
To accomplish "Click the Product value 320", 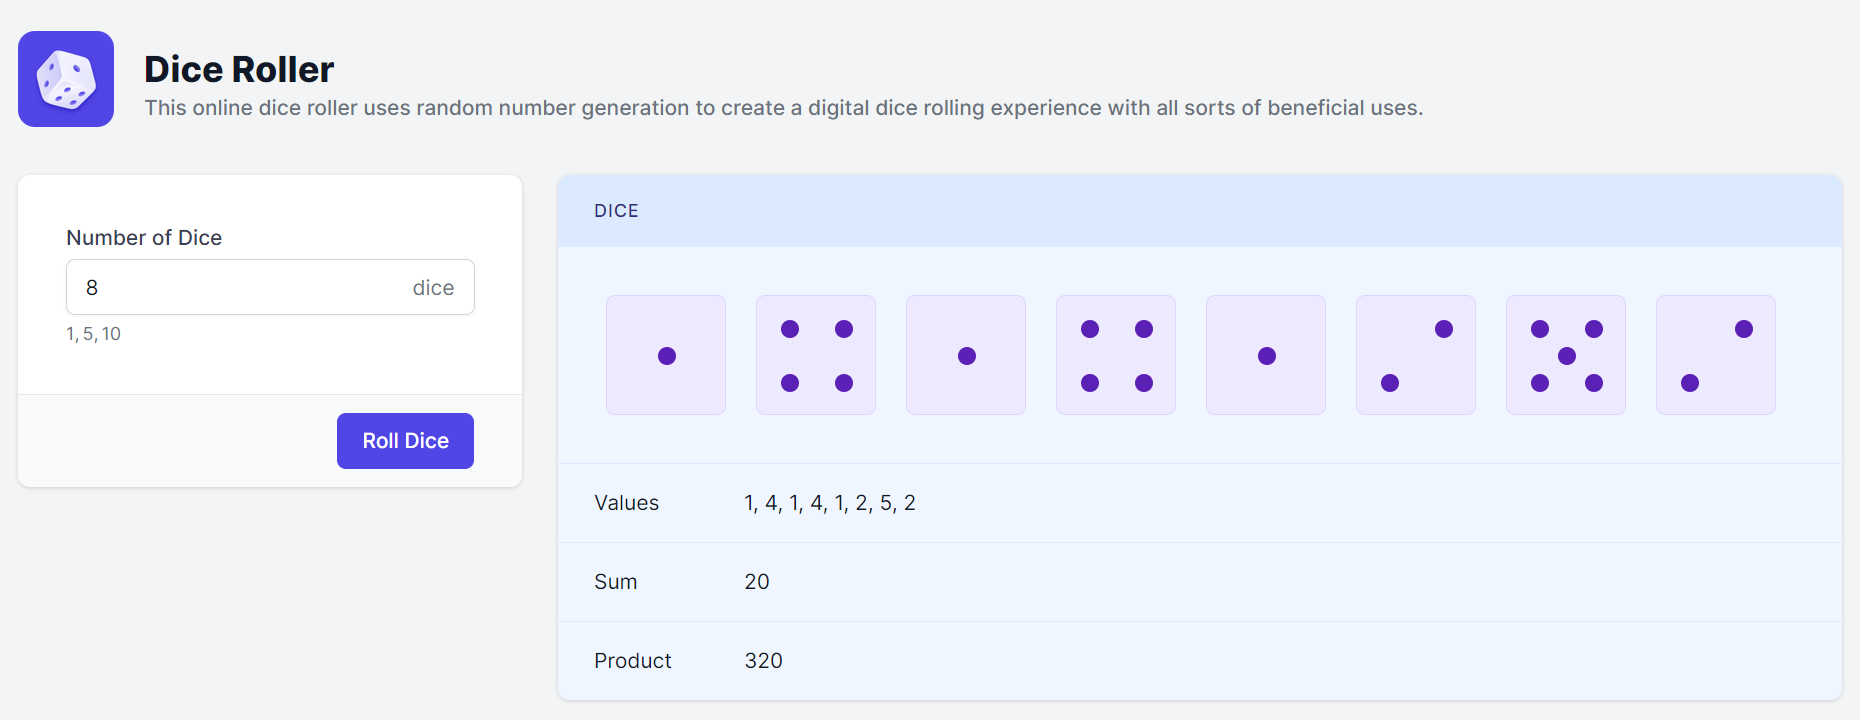I will [763, 661].
